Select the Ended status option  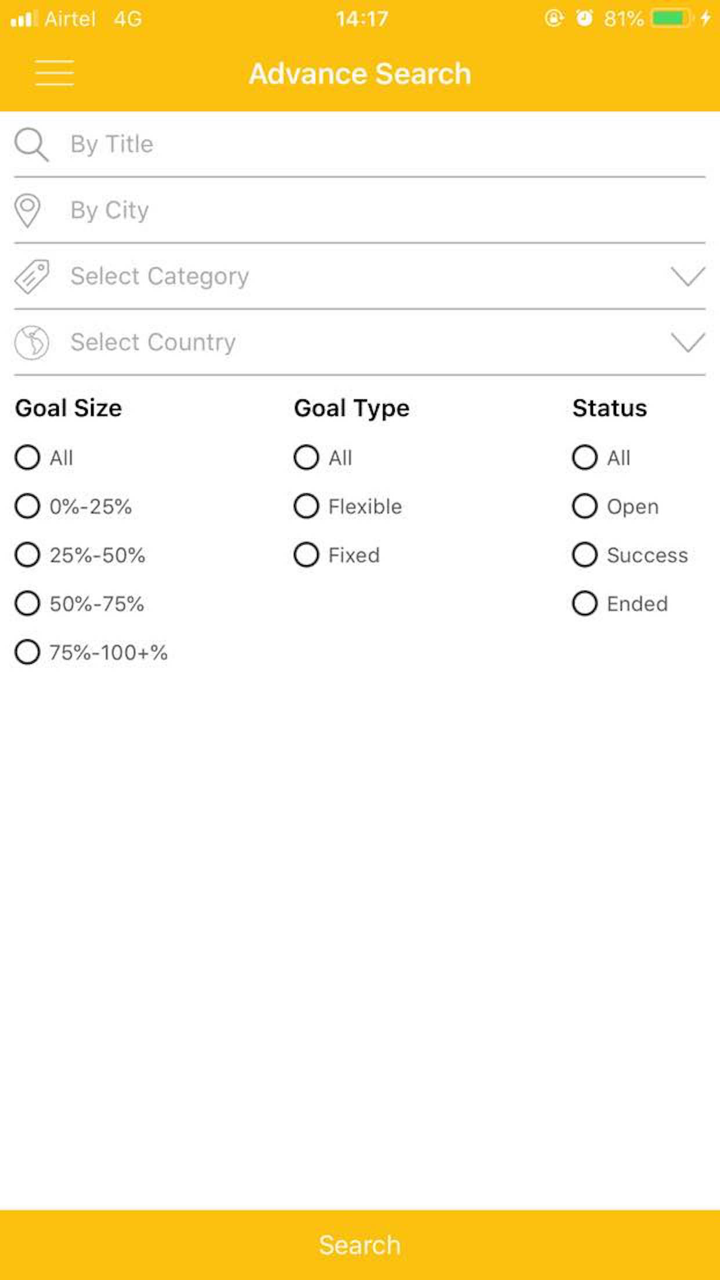pyautogui.click(x=584, y=603)
